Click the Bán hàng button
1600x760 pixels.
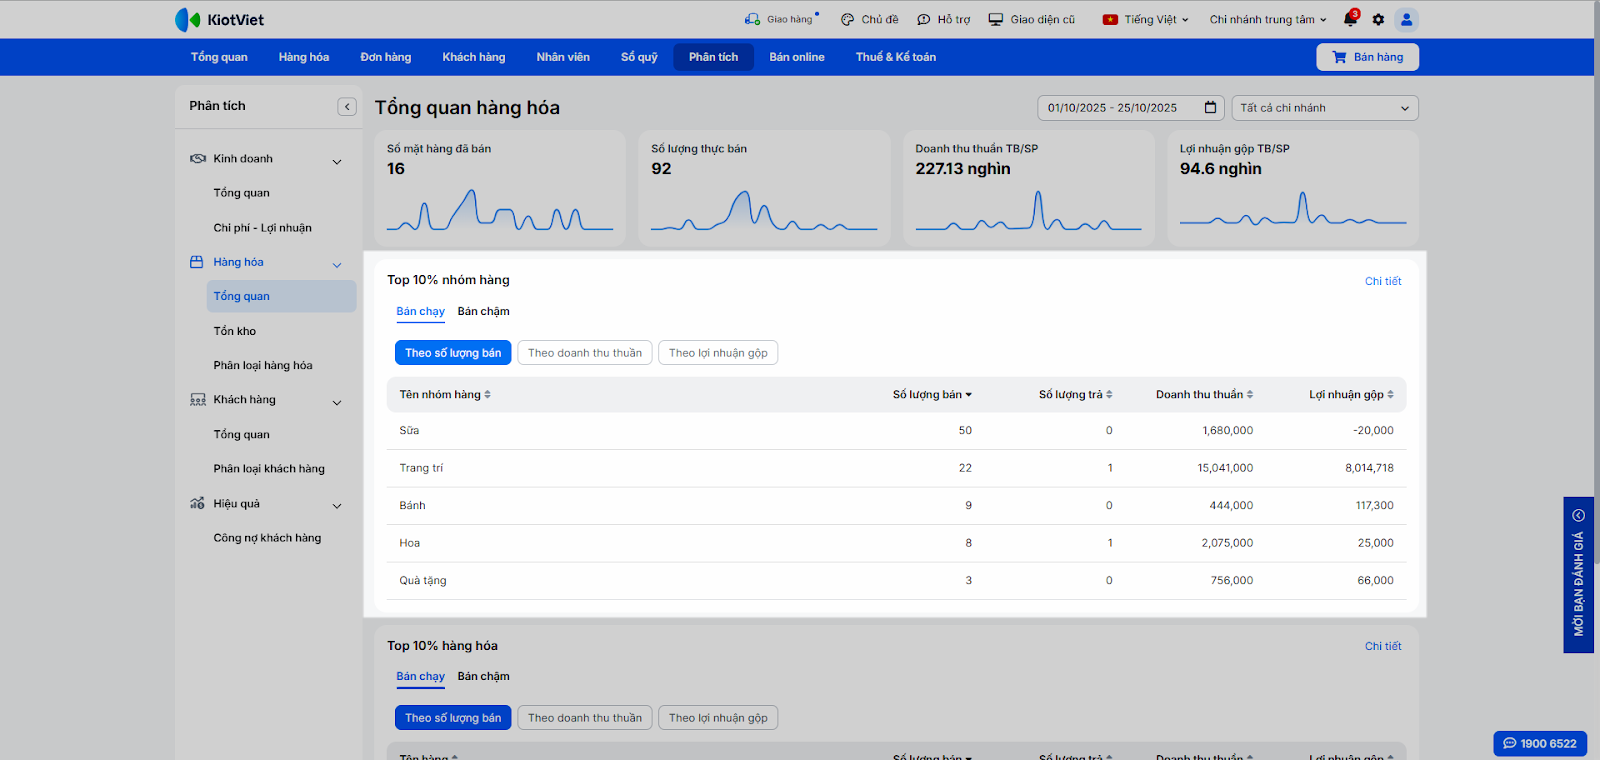pyautogui.click(x=1367, y=57)
